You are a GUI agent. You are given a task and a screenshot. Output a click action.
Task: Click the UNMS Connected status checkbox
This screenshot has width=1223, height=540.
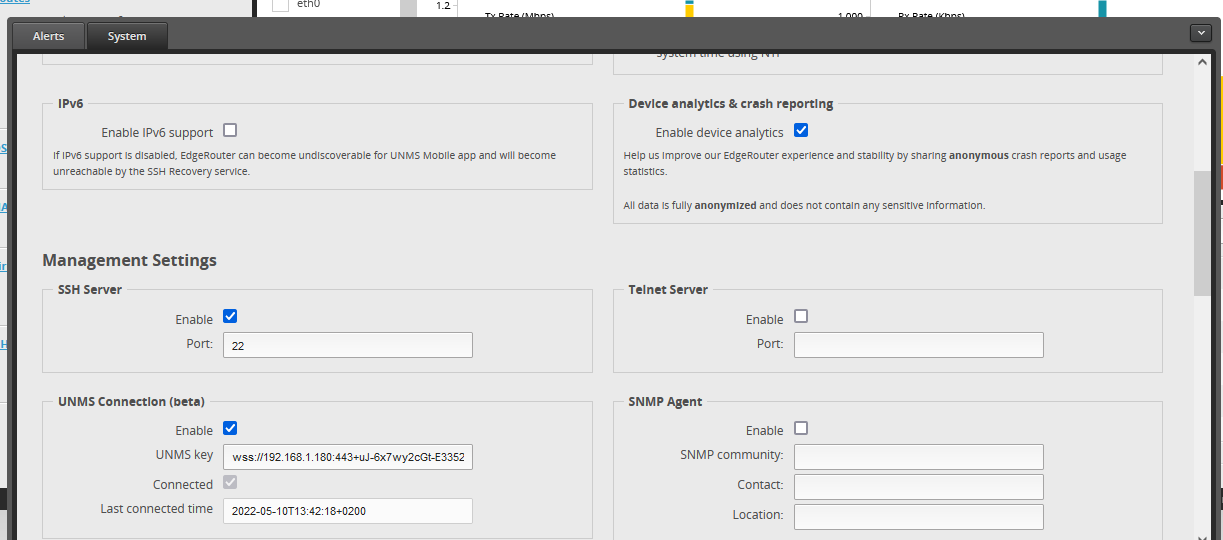point(230,483)
